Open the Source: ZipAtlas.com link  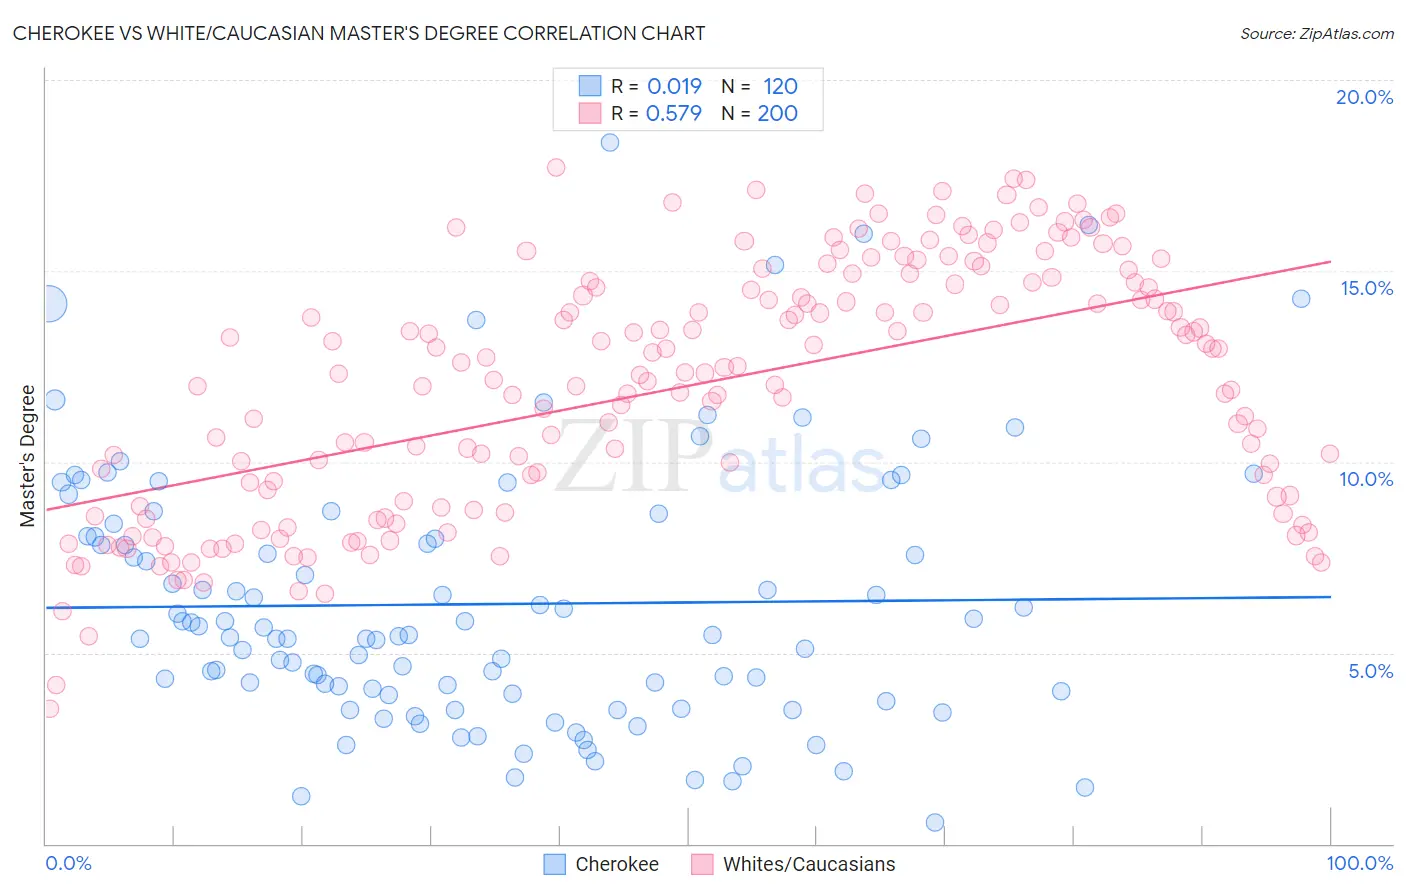[x=1317, y=33]
